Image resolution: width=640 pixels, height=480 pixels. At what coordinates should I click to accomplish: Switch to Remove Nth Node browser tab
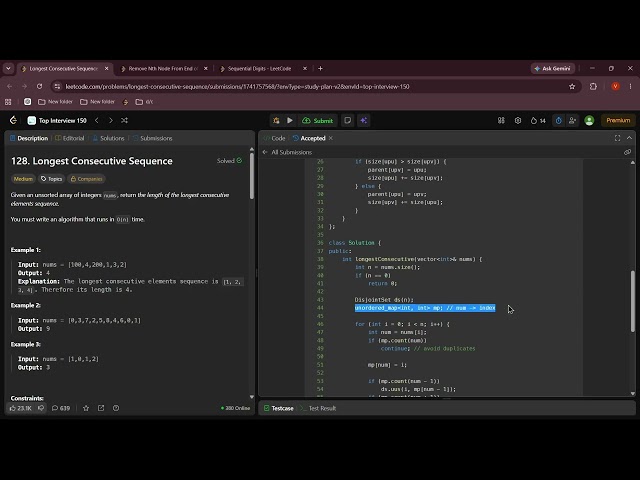163,69
